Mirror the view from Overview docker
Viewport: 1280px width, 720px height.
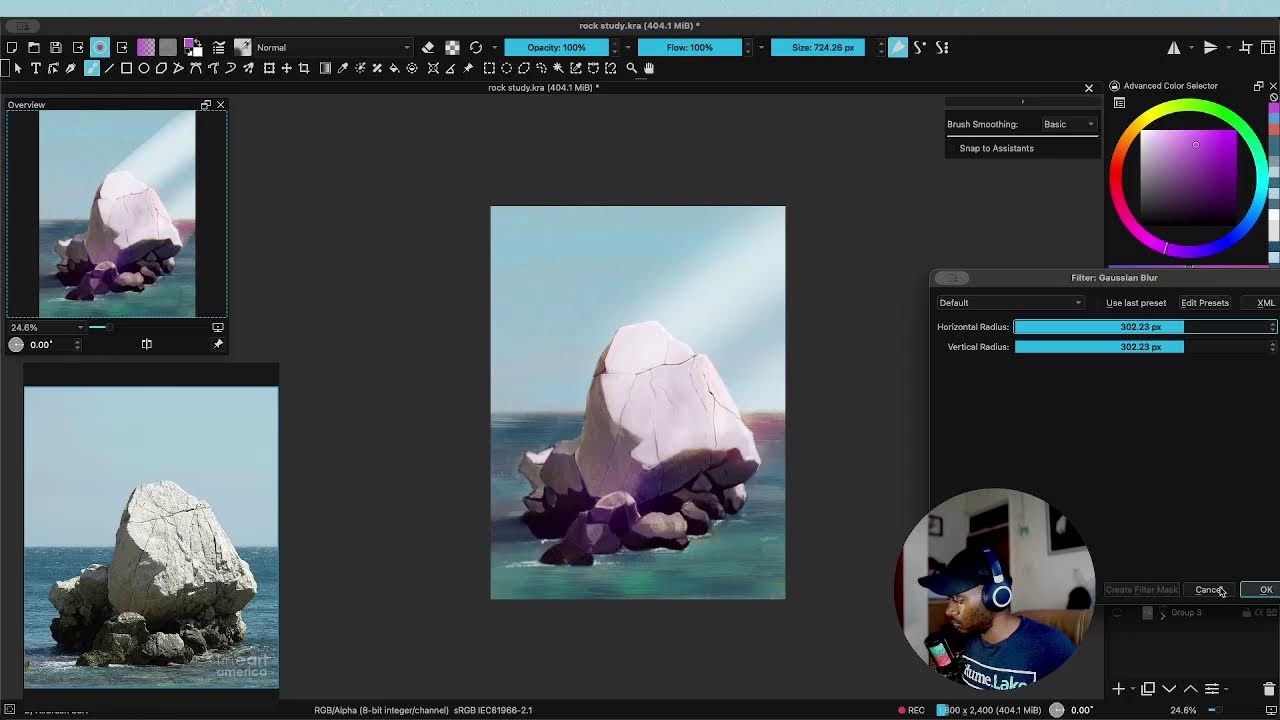(x=147, y=344)
